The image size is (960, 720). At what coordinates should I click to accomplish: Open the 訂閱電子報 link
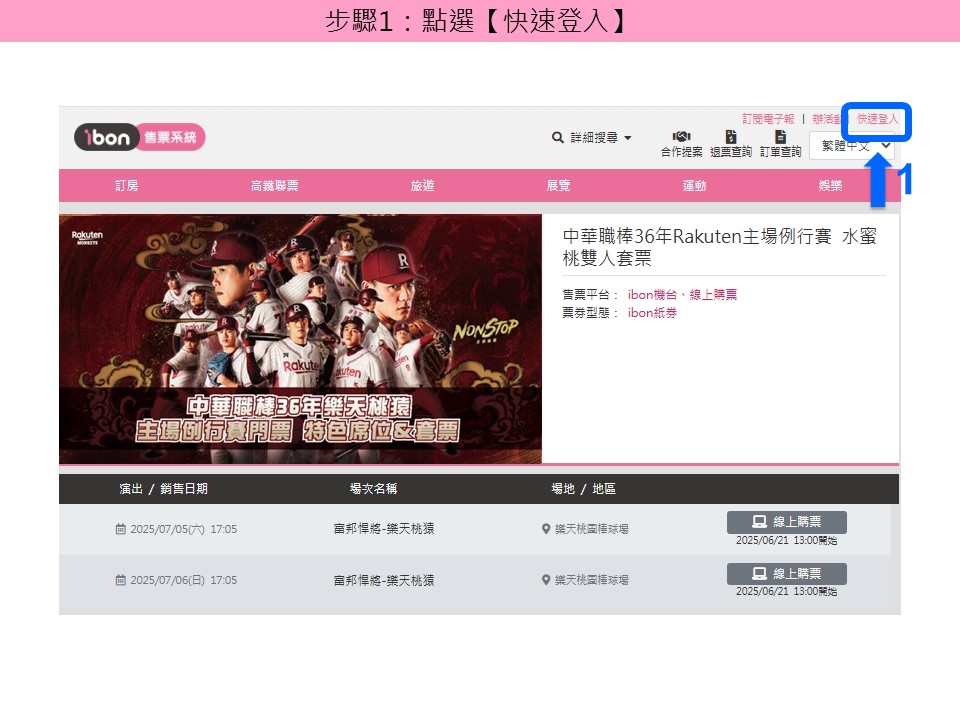[x=768, y=119]
